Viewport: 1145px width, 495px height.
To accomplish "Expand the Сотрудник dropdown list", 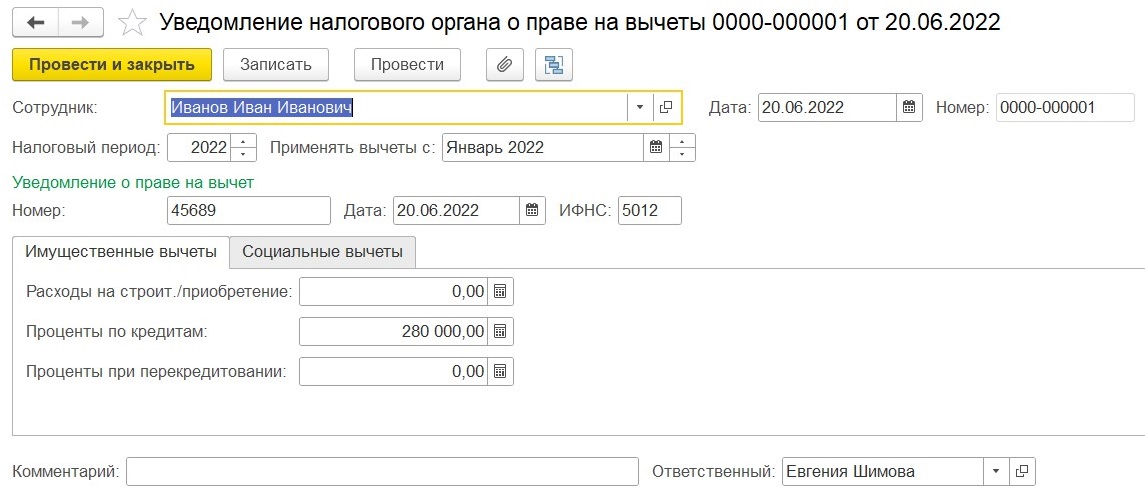I will (640, 107).
